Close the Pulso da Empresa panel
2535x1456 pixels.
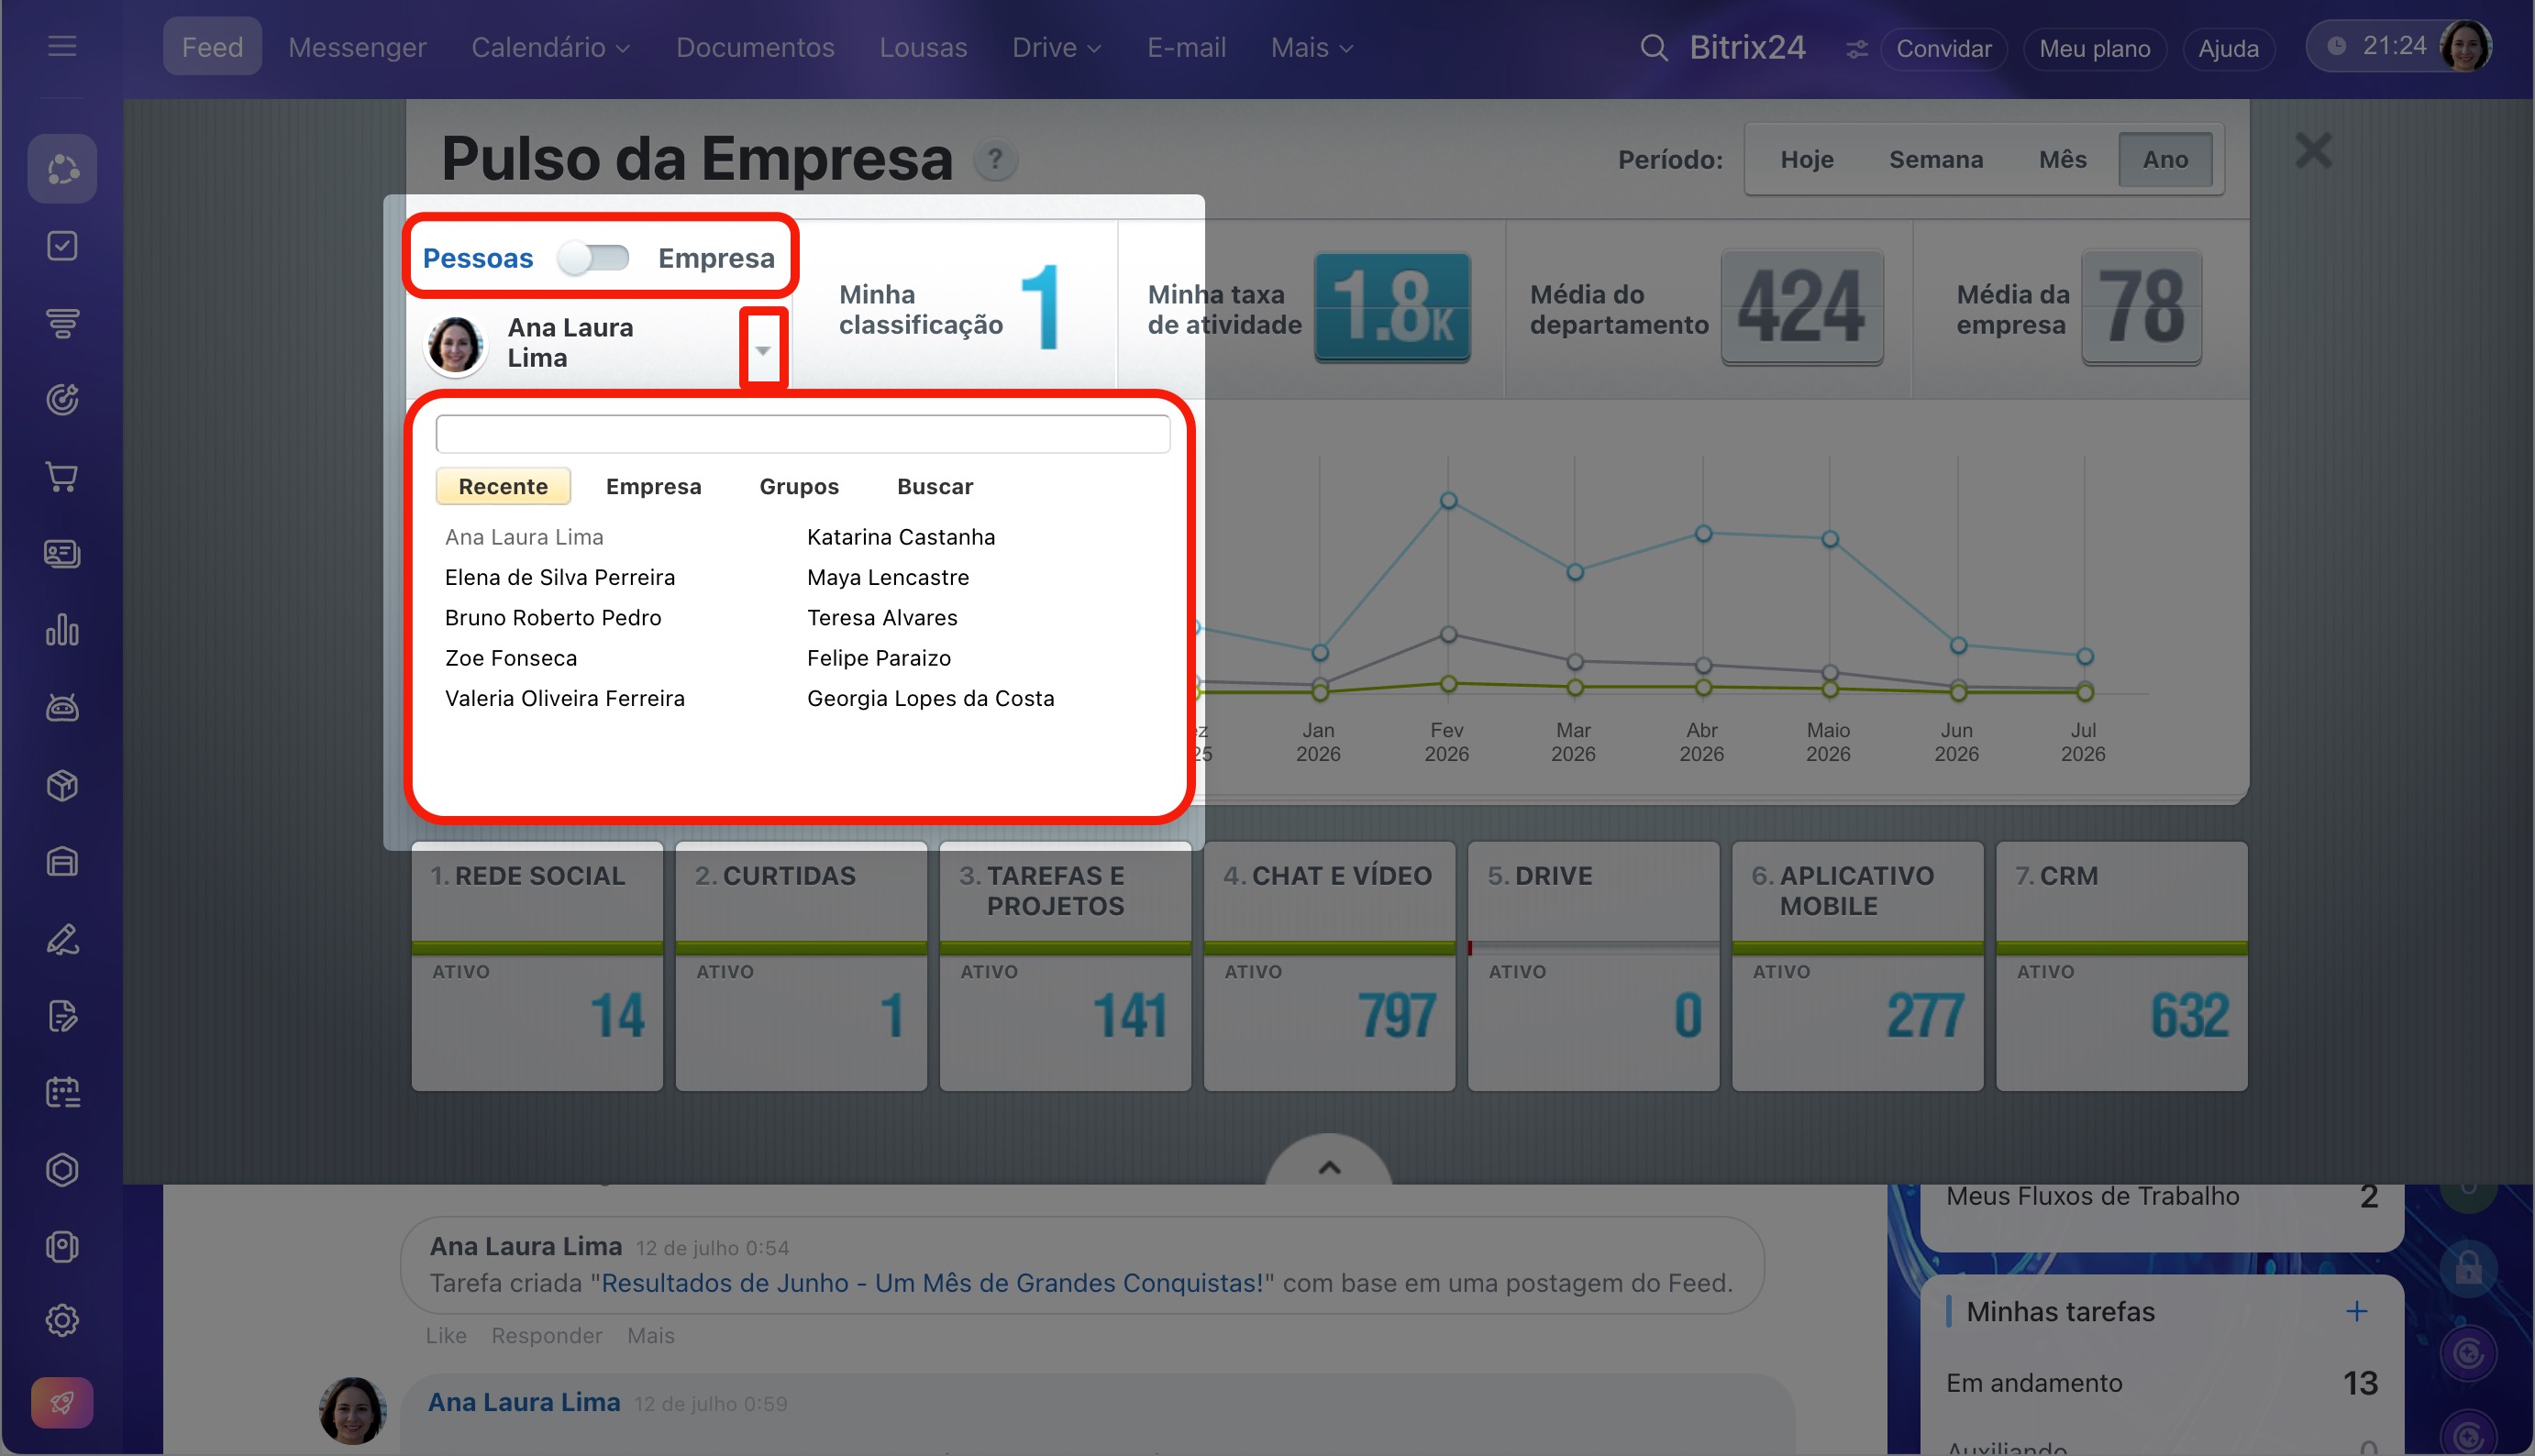(x=2313, y=151)
